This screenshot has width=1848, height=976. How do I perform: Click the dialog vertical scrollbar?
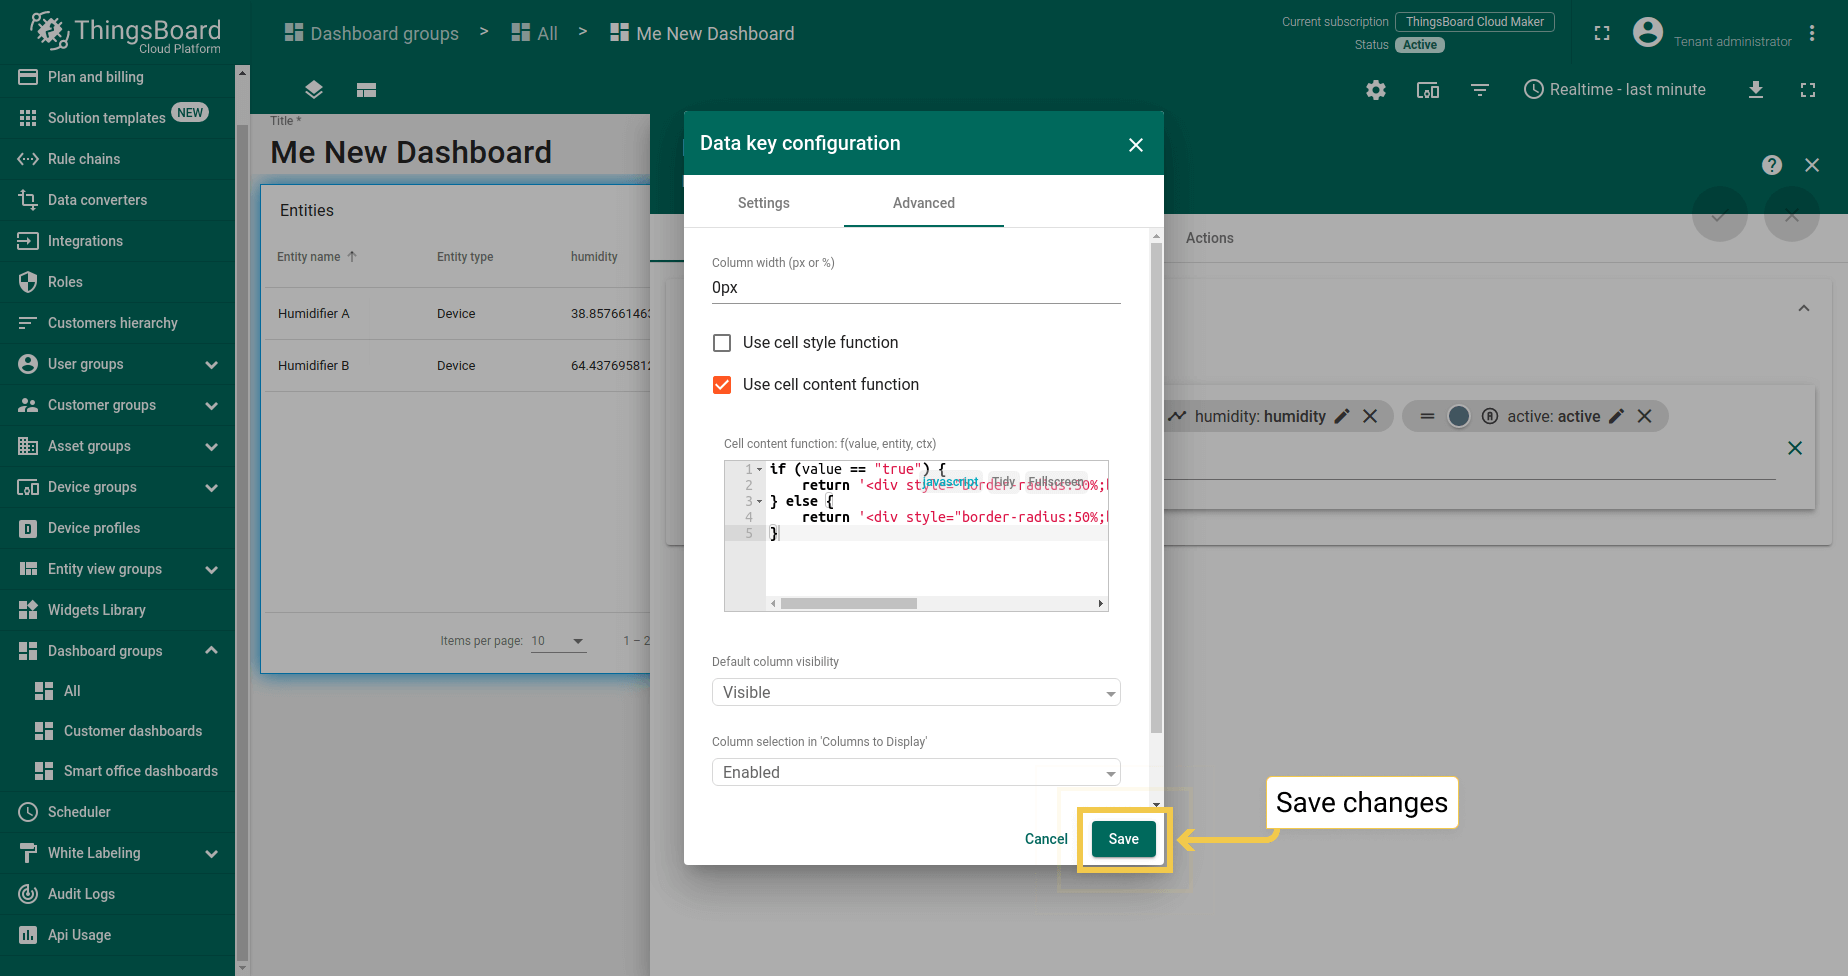(x=1156, y=488)
